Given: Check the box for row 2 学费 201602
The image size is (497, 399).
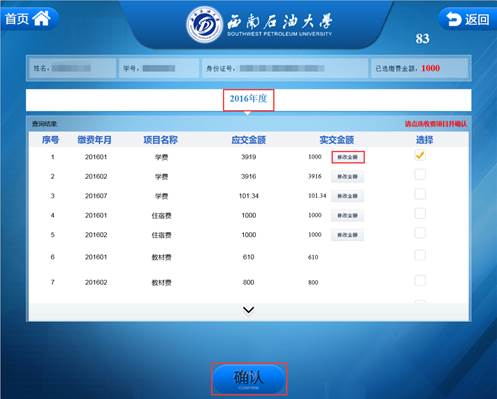Looking at the screenshot, I should (420, 175).
